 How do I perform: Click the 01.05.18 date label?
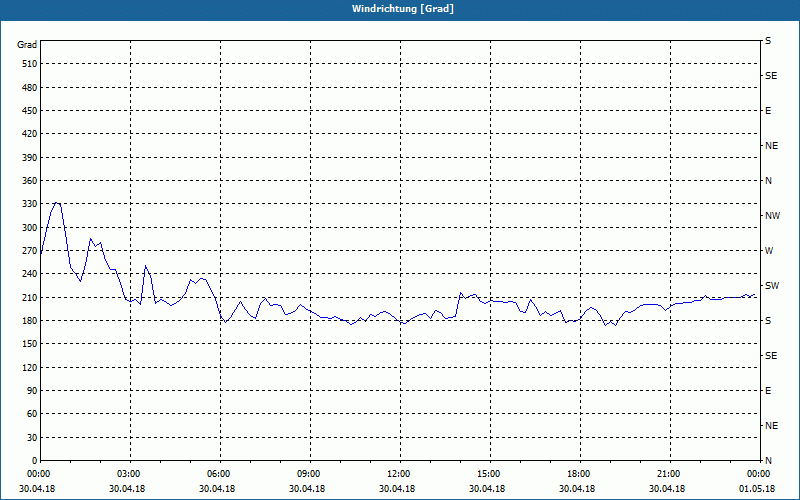(x=757, y=489)
